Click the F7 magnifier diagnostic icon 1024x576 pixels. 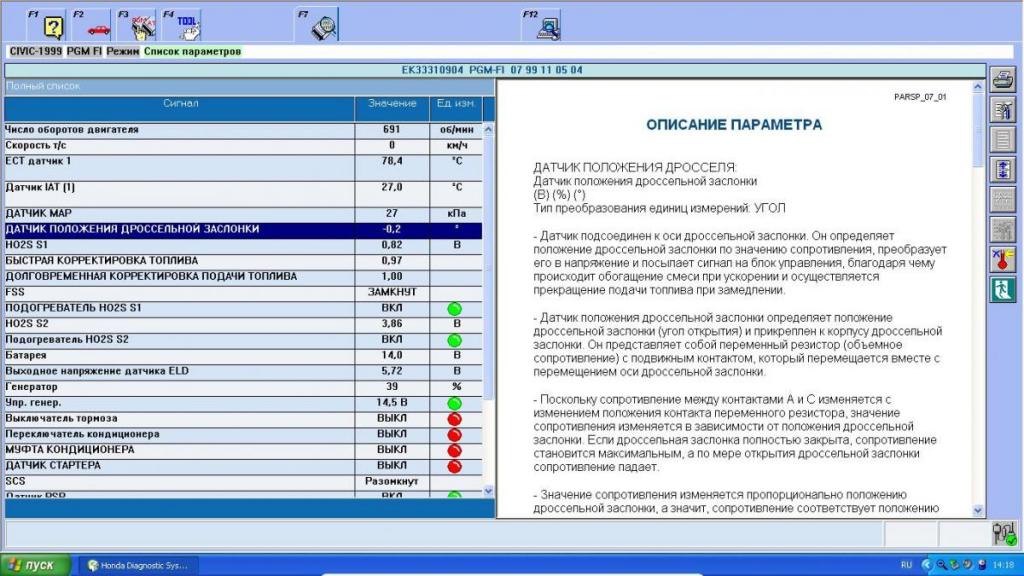point(317,25)
